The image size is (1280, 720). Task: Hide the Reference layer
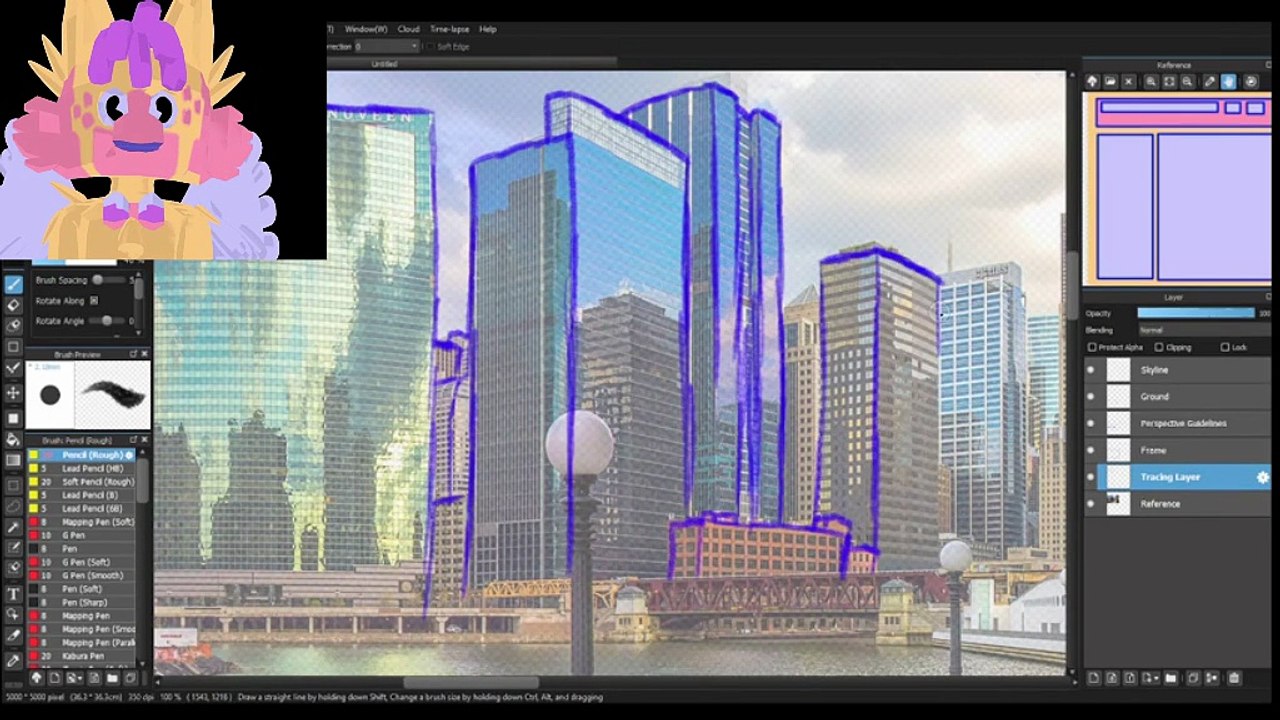point(1091,504)
